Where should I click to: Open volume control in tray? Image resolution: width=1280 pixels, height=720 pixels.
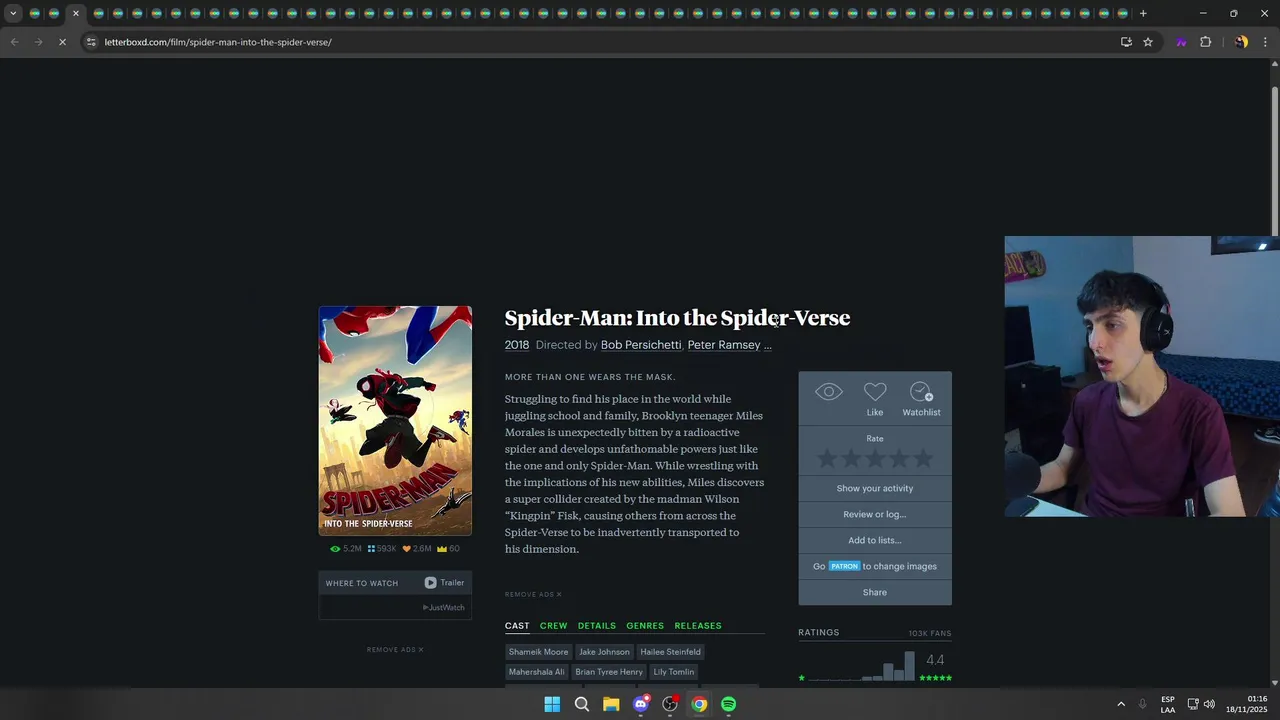(x=1209, y=704)
